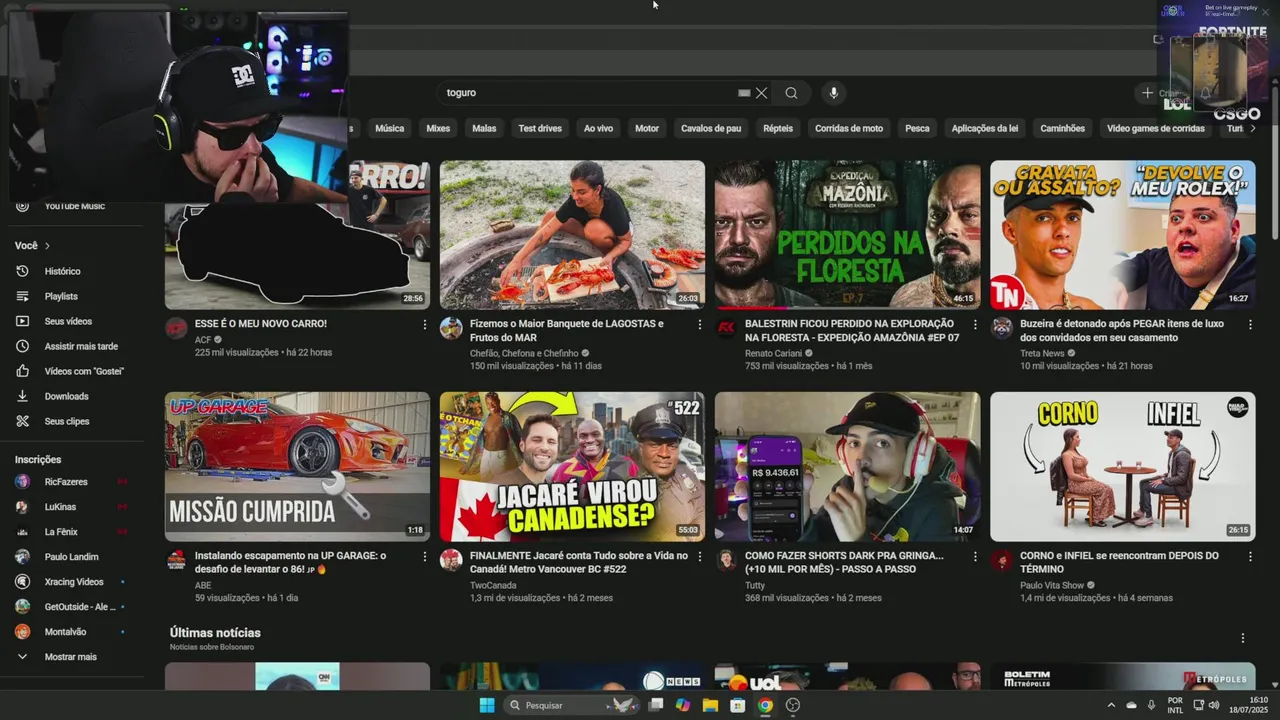Viewport: 1280px width, 720px height.
Task: Open options for CORNO e INFIEL video
Action: [1249, 557]
